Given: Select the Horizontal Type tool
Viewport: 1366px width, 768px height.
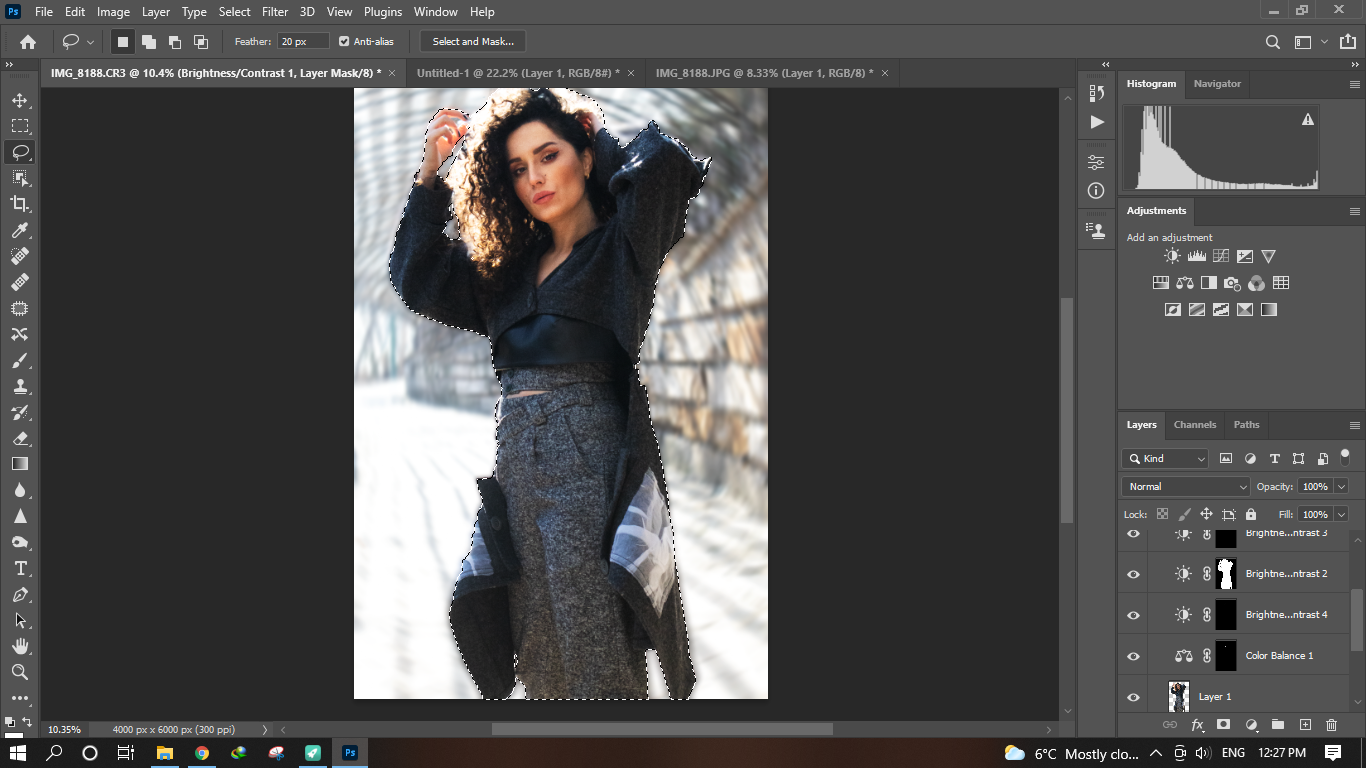Looking at the screenshot, I should tap(19, 568).
